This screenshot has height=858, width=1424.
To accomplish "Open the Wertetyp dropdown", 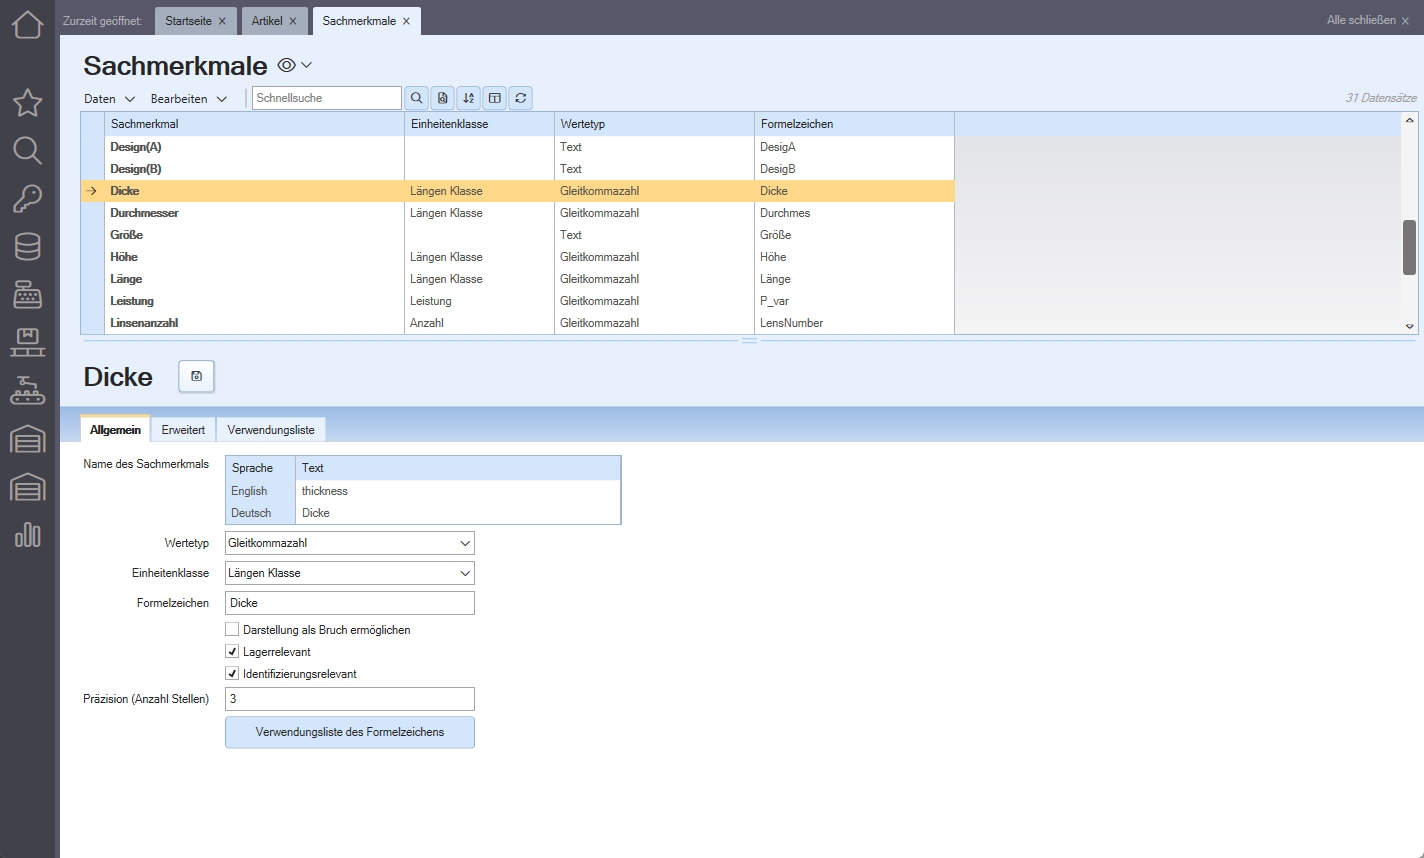I will tap(464, 543).
